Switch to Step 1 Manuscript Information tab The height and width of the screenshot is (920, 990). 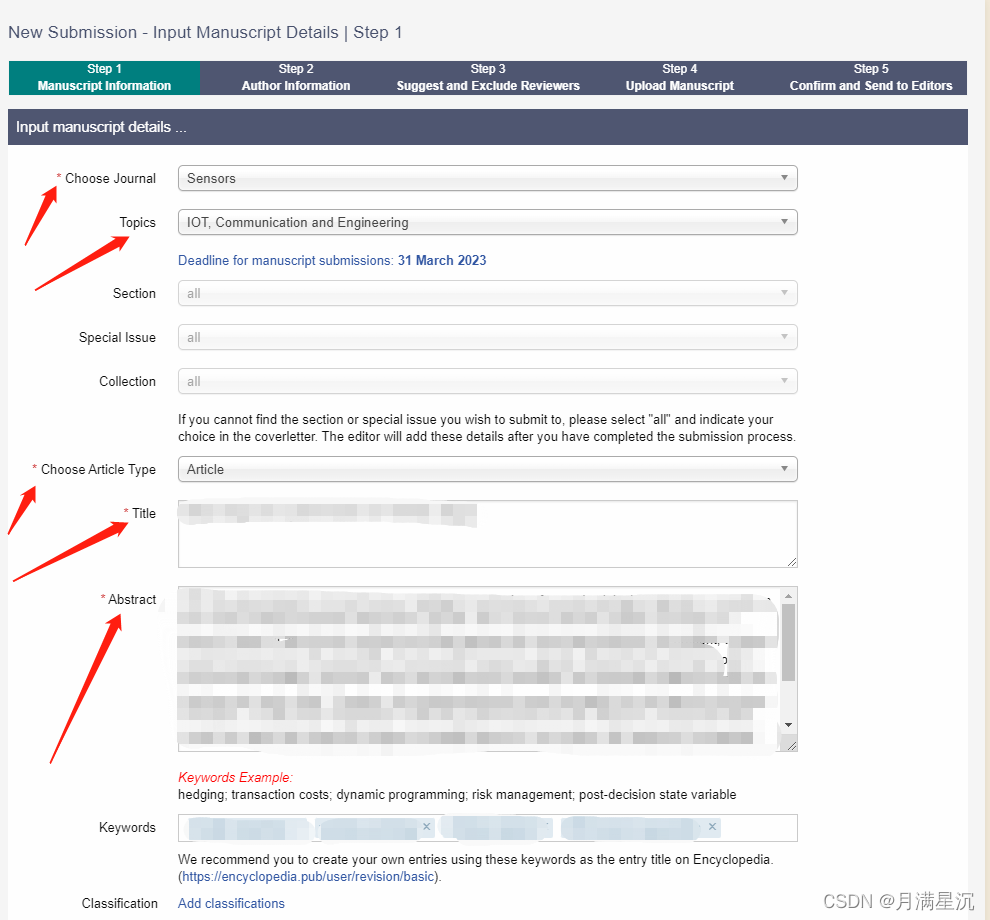click(x=104, y=78)
